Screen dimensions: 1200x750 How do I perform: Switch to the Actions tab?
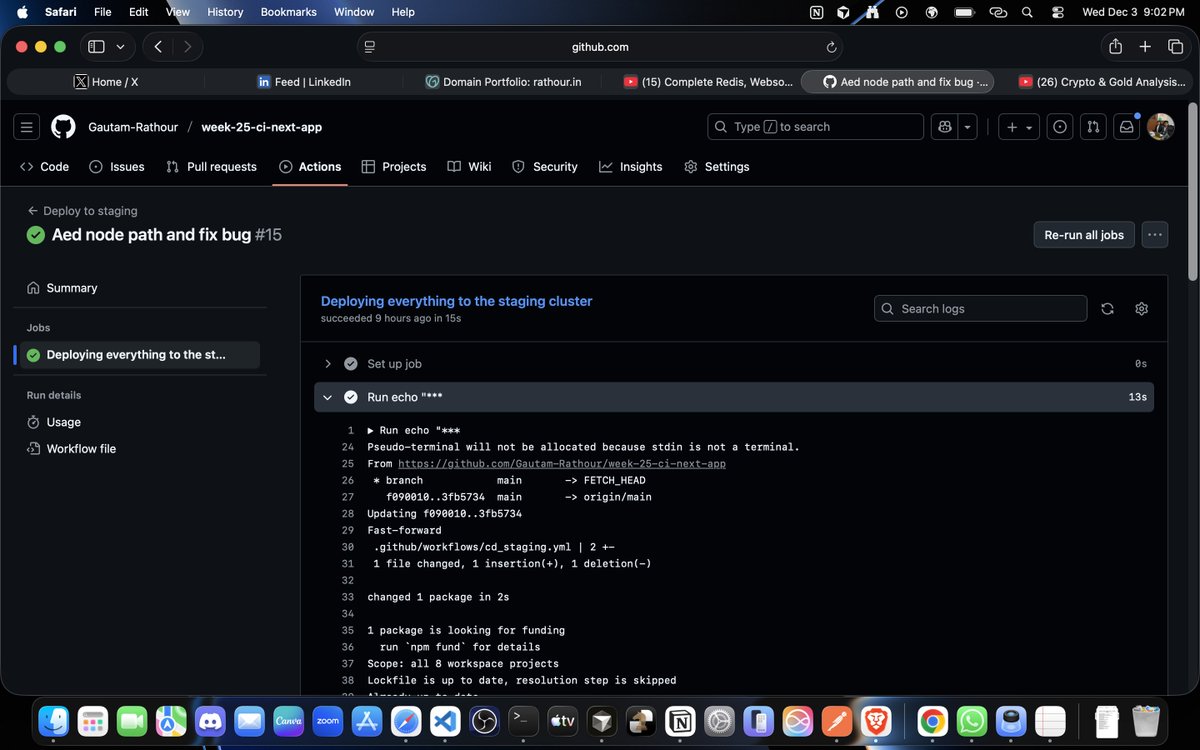click(x=310, y=166)
